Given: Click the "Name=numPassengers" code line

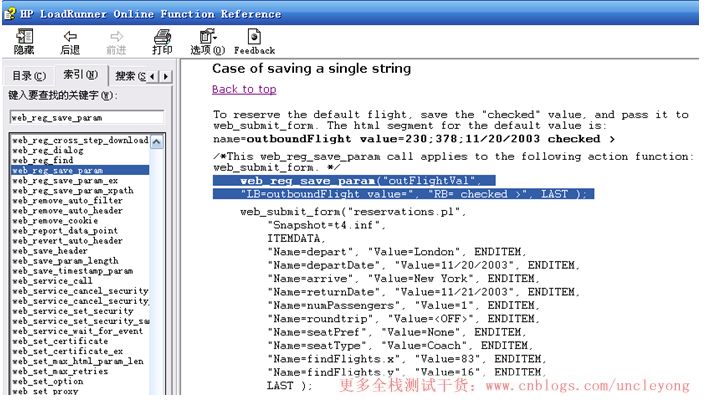Looking at the screenshot, I should [403, 305].
